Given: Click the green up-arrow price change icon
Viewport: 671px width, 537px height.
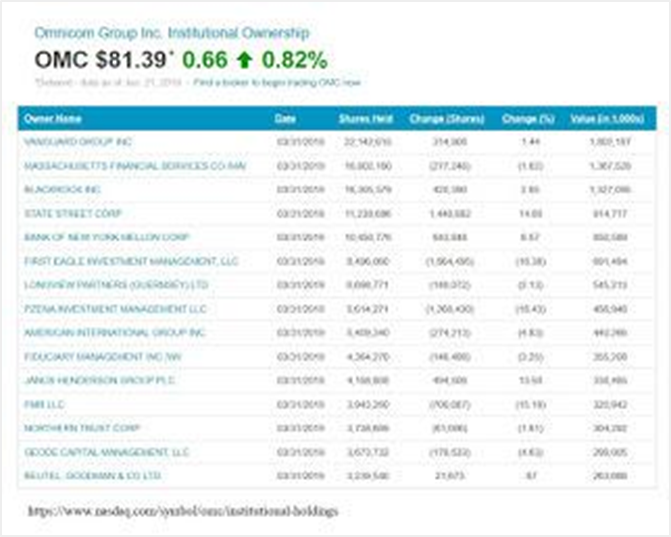Looking at the screenshot, I should [244, 60].
